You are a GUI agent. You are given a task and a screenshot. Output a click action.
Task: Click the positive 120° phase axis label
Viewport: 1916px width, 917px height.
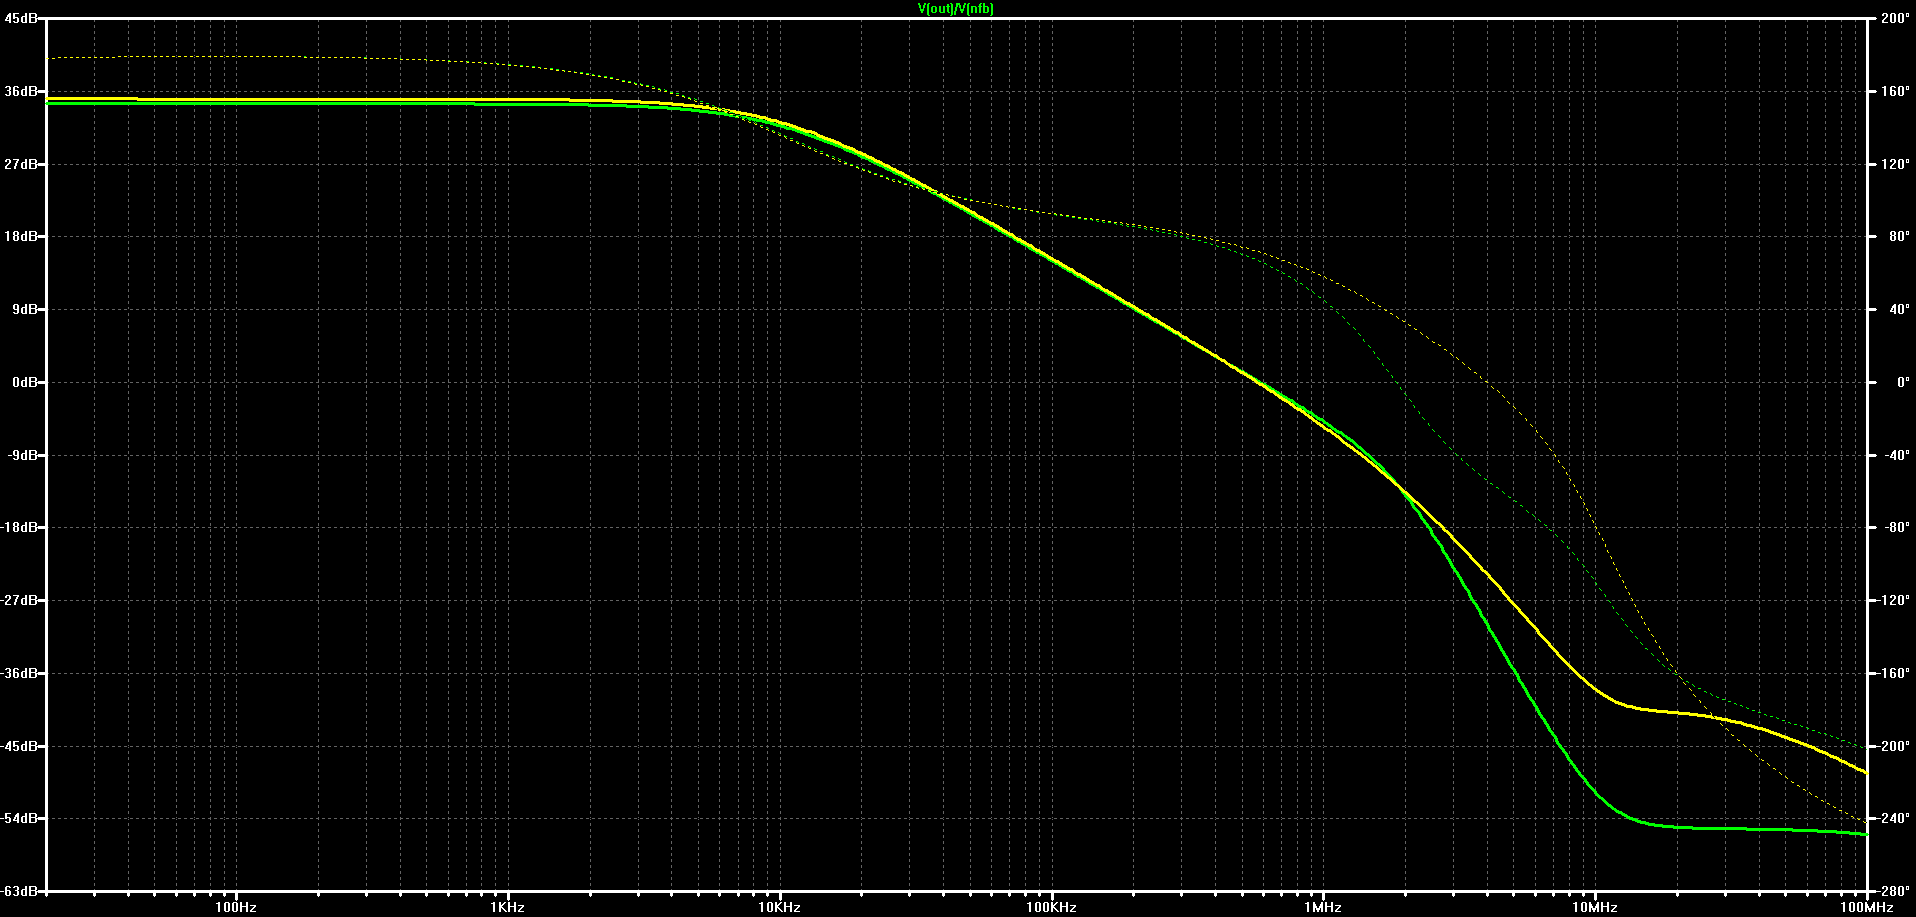[1895, 164]
